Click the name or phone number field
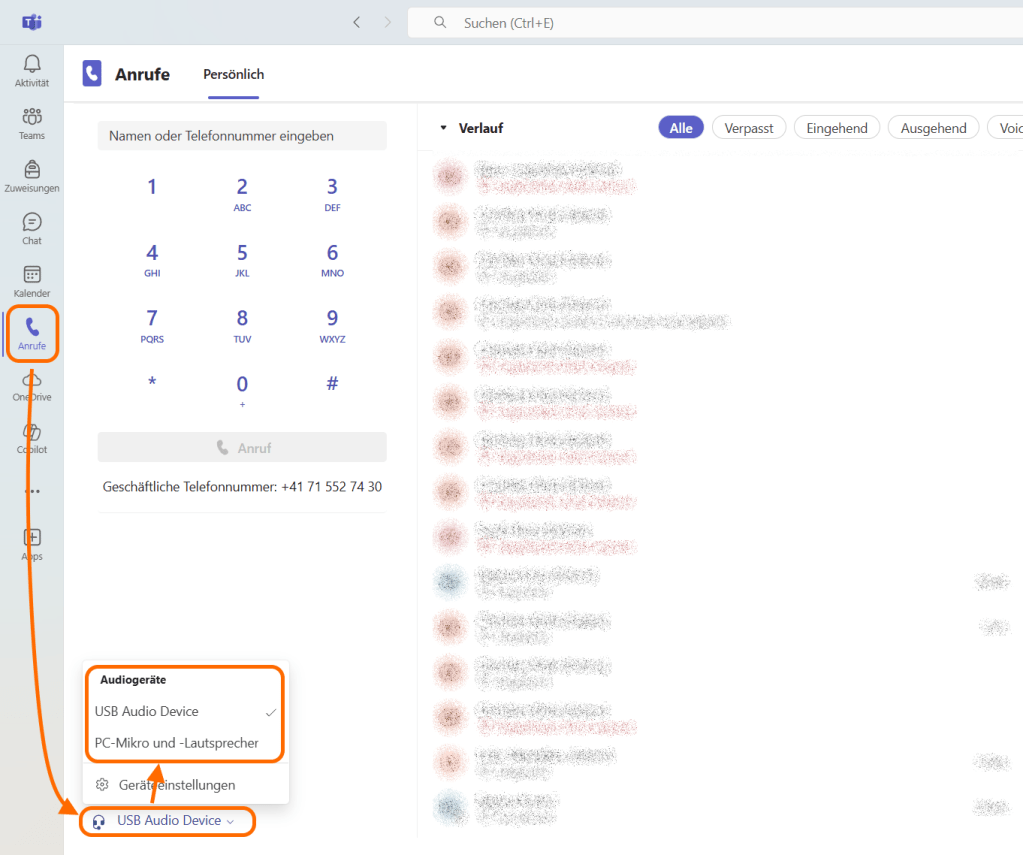 point(242,136)
